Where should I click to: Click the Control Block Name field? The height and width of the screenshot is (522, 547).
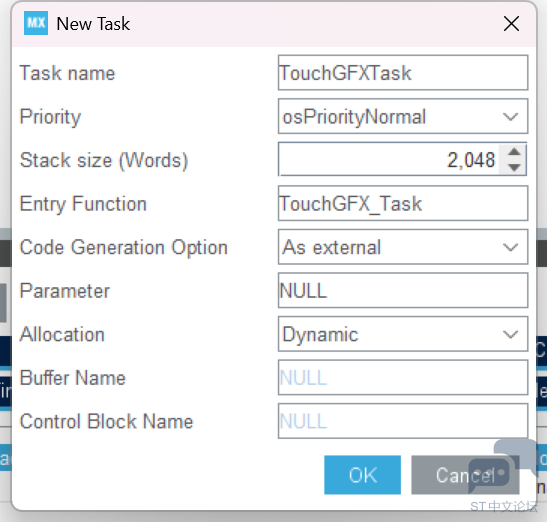click(x=403, y=421)
